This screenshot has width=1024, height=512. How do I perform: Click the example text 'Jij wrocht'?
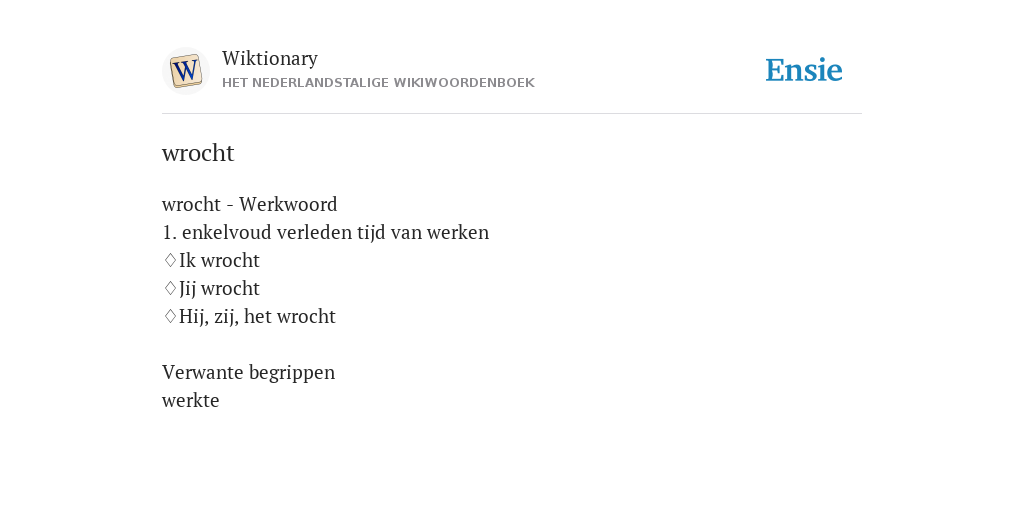[x=219, y=289]
